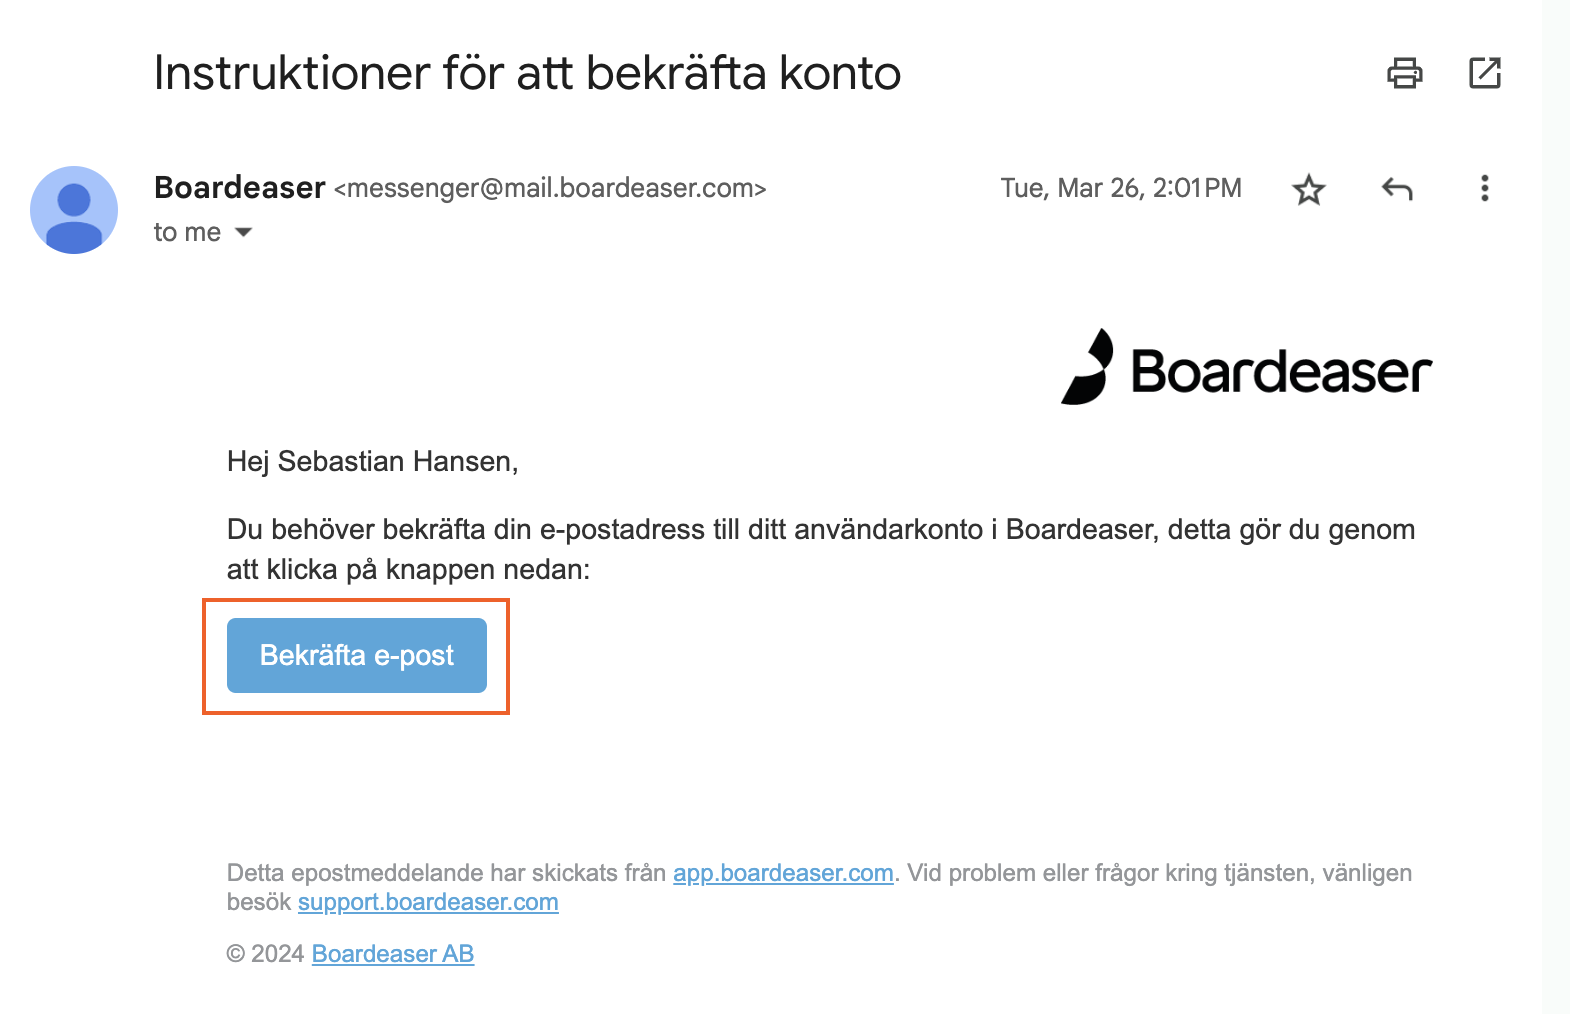Click the reply arrow icon
1570x1014 pixels.
pos(1397,189)
